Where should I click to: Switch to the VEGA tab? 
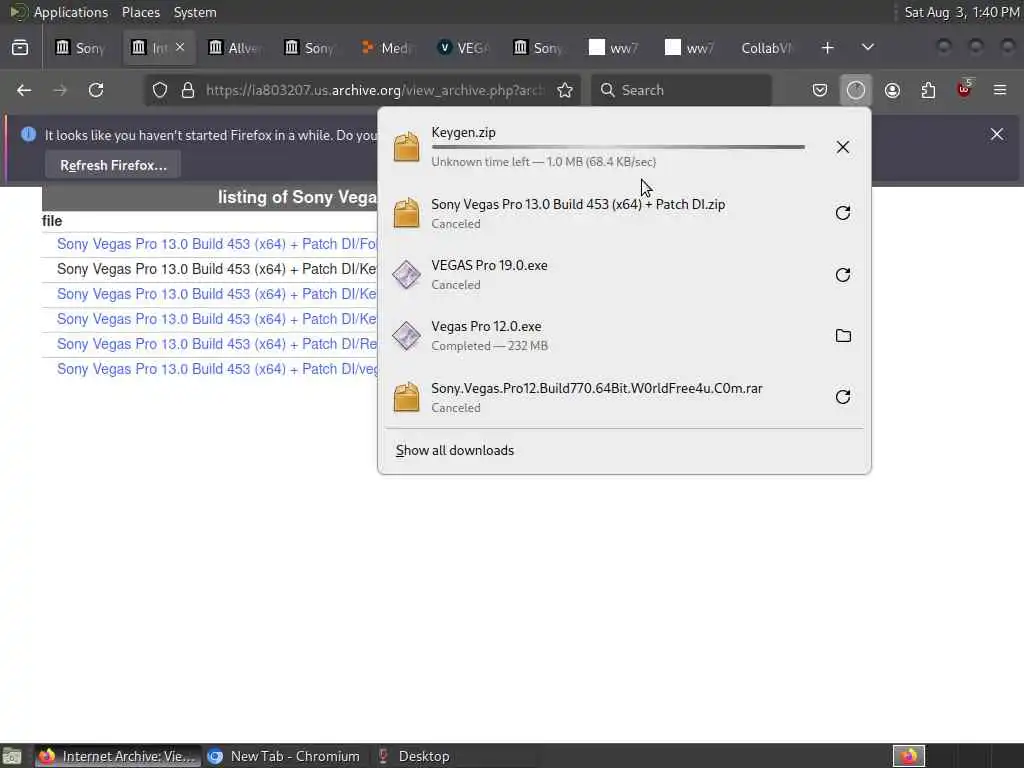point(464,48)
